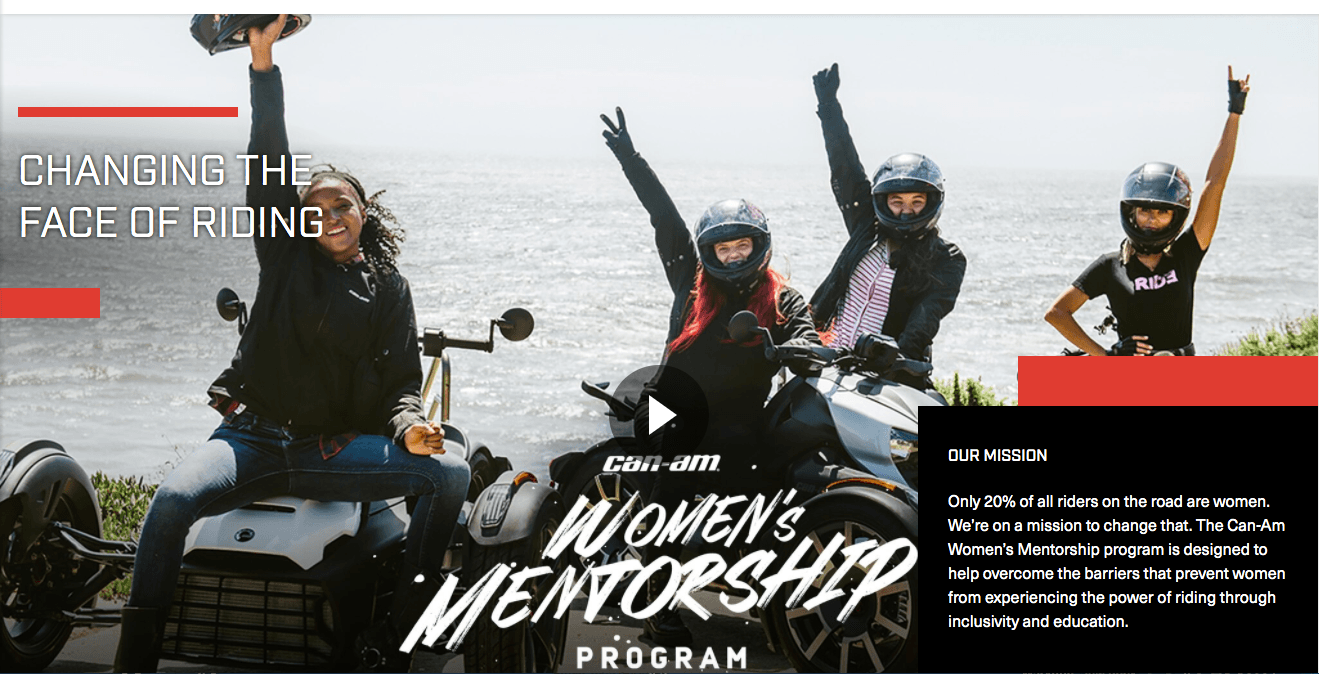Click the helmet of the striped-shirt rider
The height and width of the screenshot is (674, 1319).
(x=907, y=192)
